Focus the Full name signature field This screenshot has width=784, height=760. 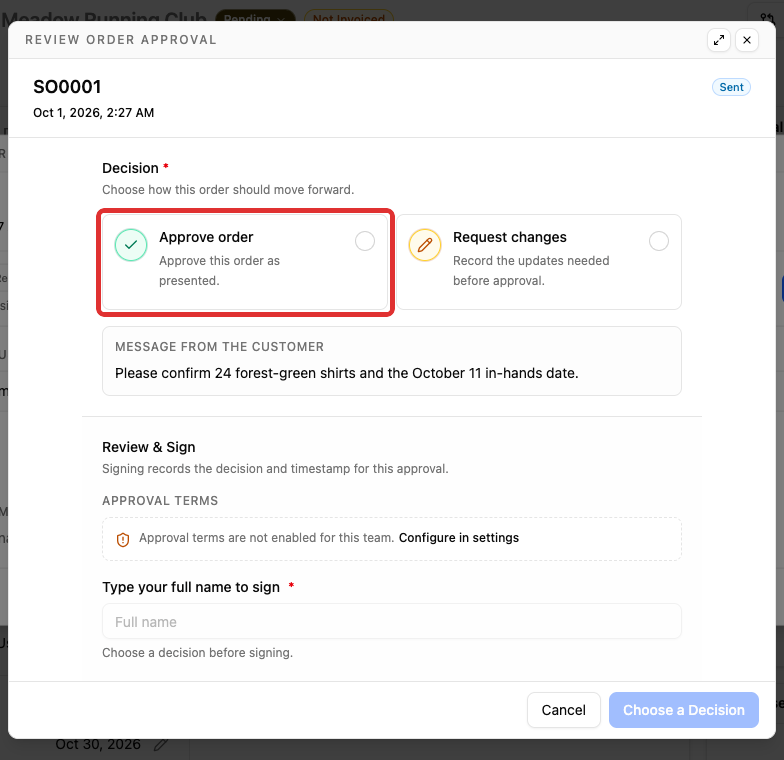(392, 621)
